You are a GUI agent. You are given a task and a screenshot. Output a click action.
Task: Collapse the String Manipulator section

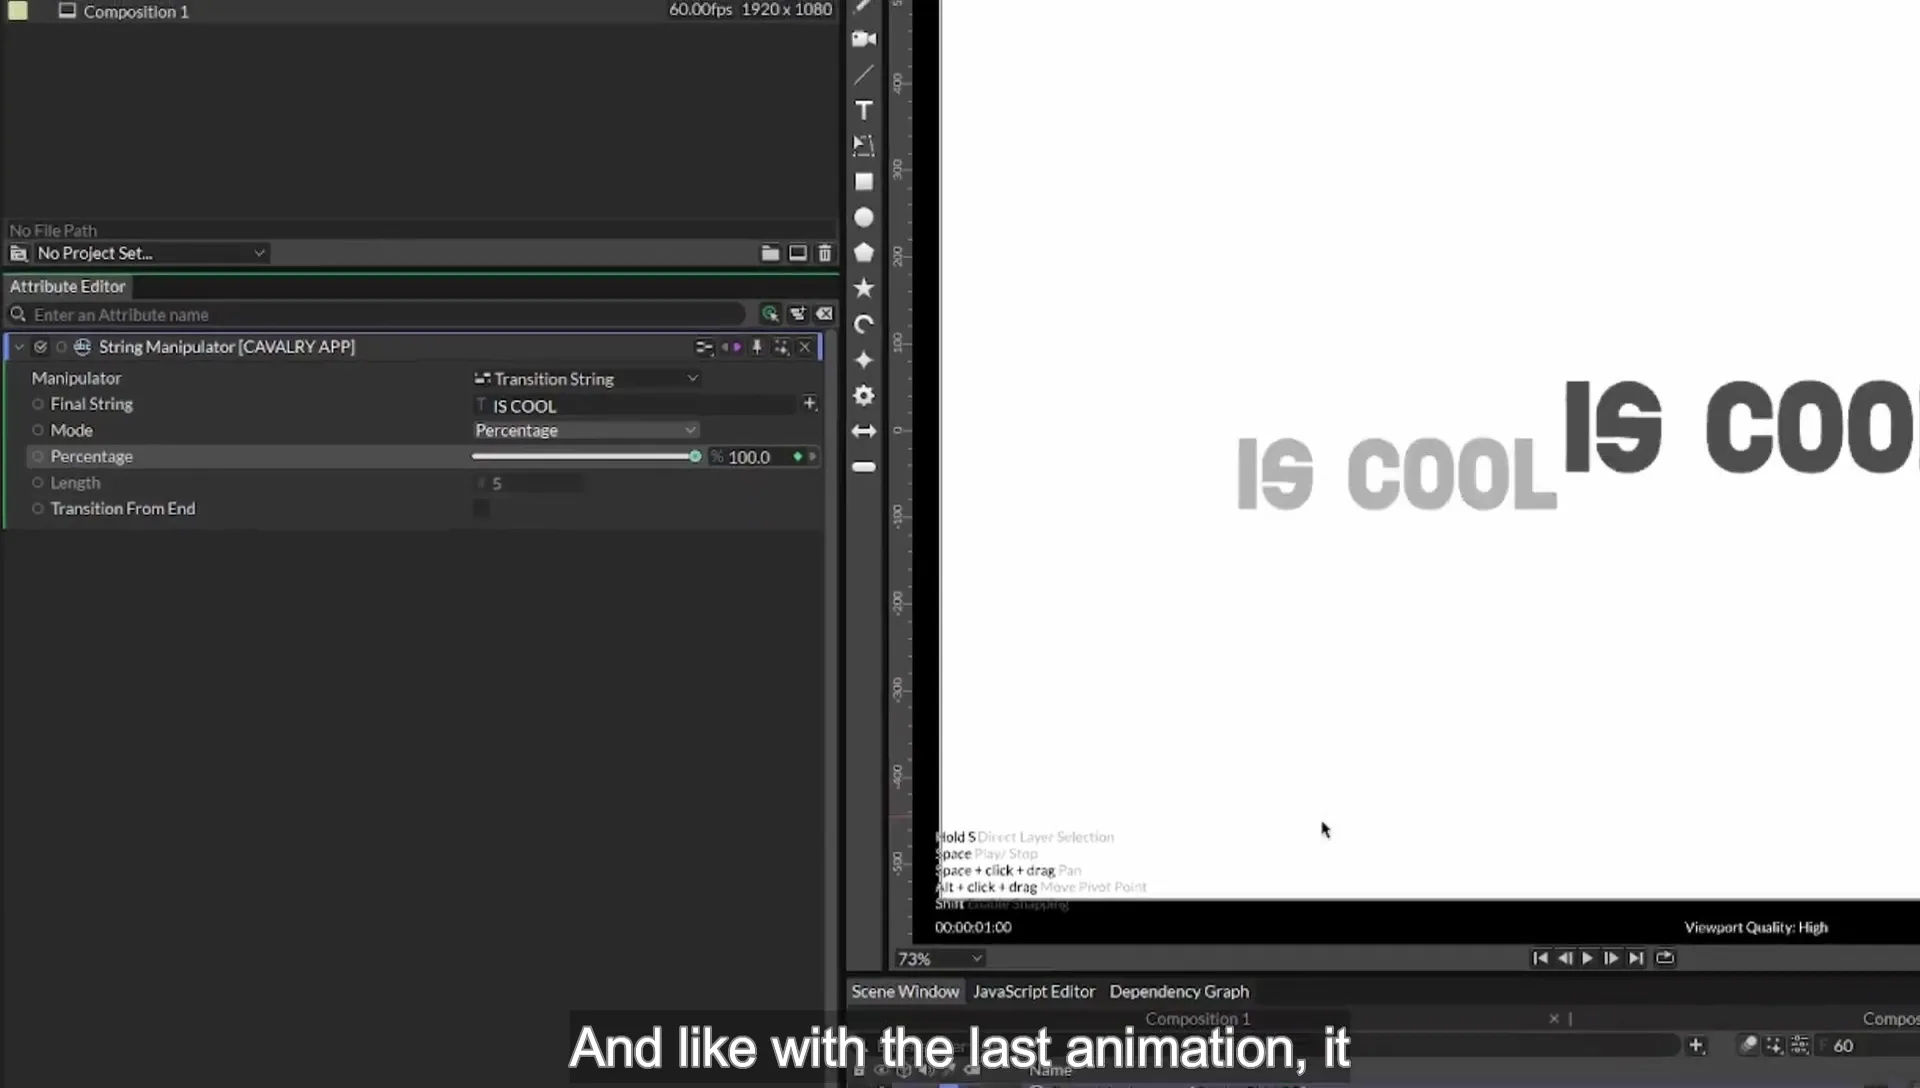click(x=19, y=347)
